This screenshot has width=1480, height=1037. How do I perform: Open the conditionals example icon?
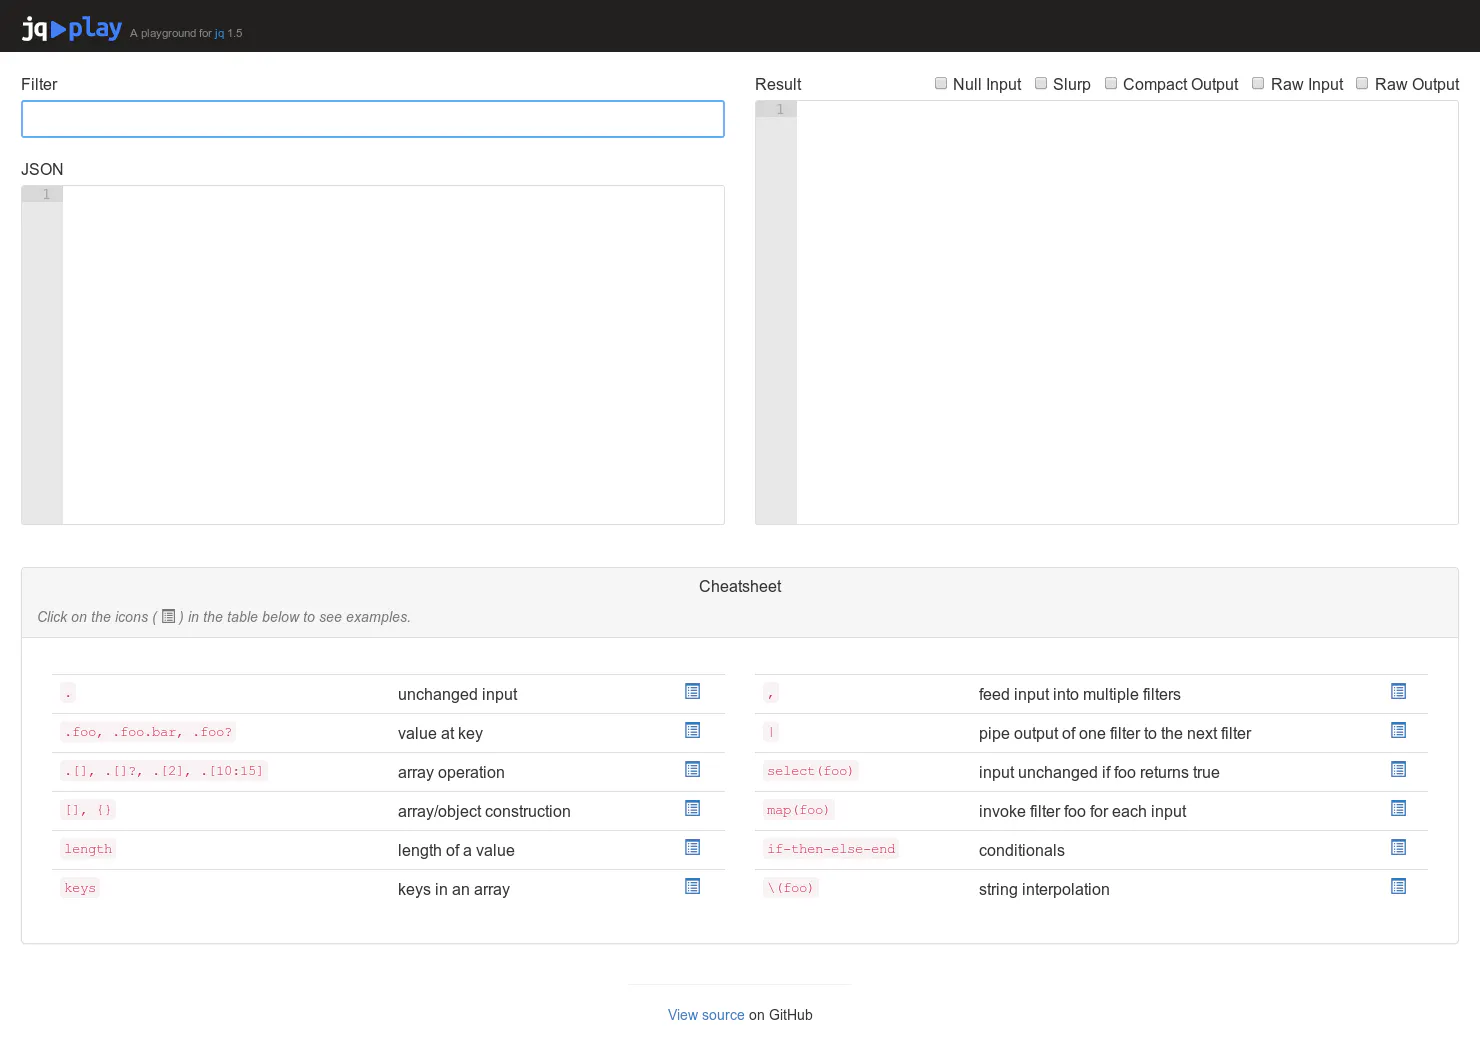coord(1398,847)
